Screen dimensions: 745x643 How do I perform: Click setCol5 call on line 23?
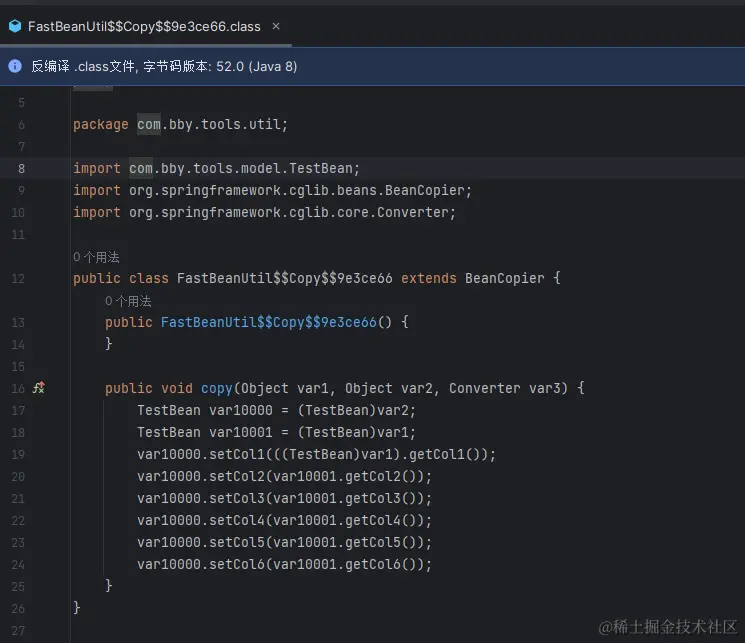point(237,542)
